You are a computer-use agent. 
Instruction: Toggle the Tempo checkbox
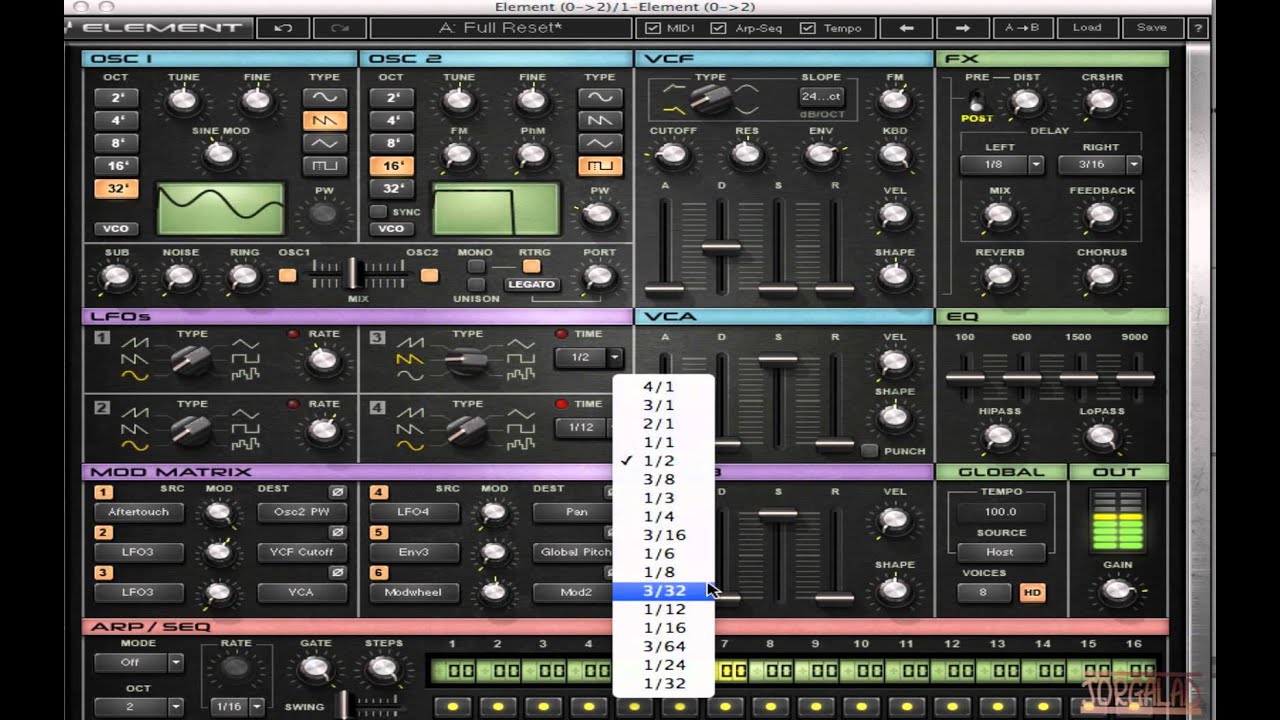[x=808, y=28]
